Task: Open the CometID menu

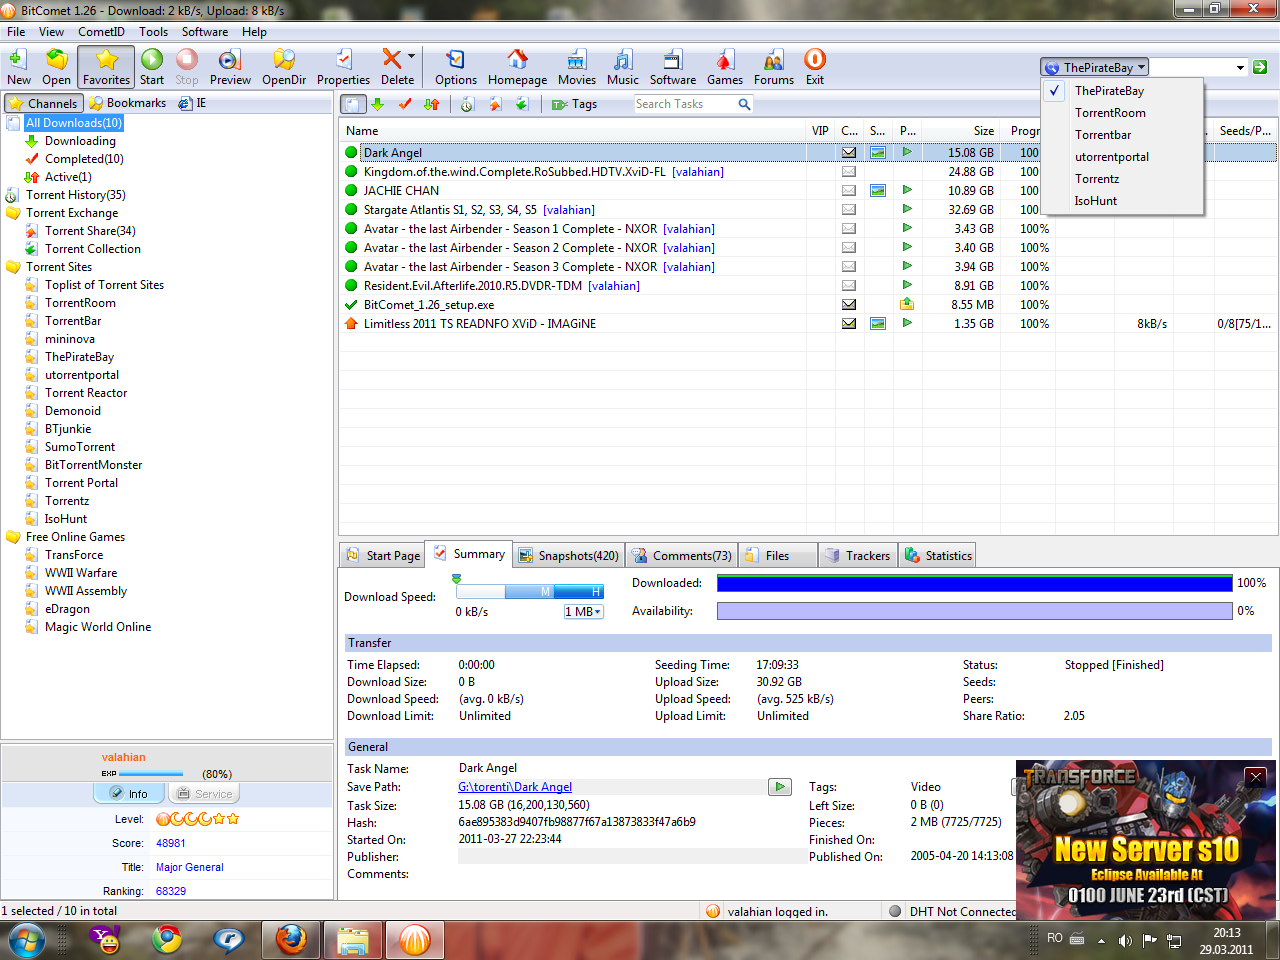Action: pyautogui.click(x=101, y=31)
